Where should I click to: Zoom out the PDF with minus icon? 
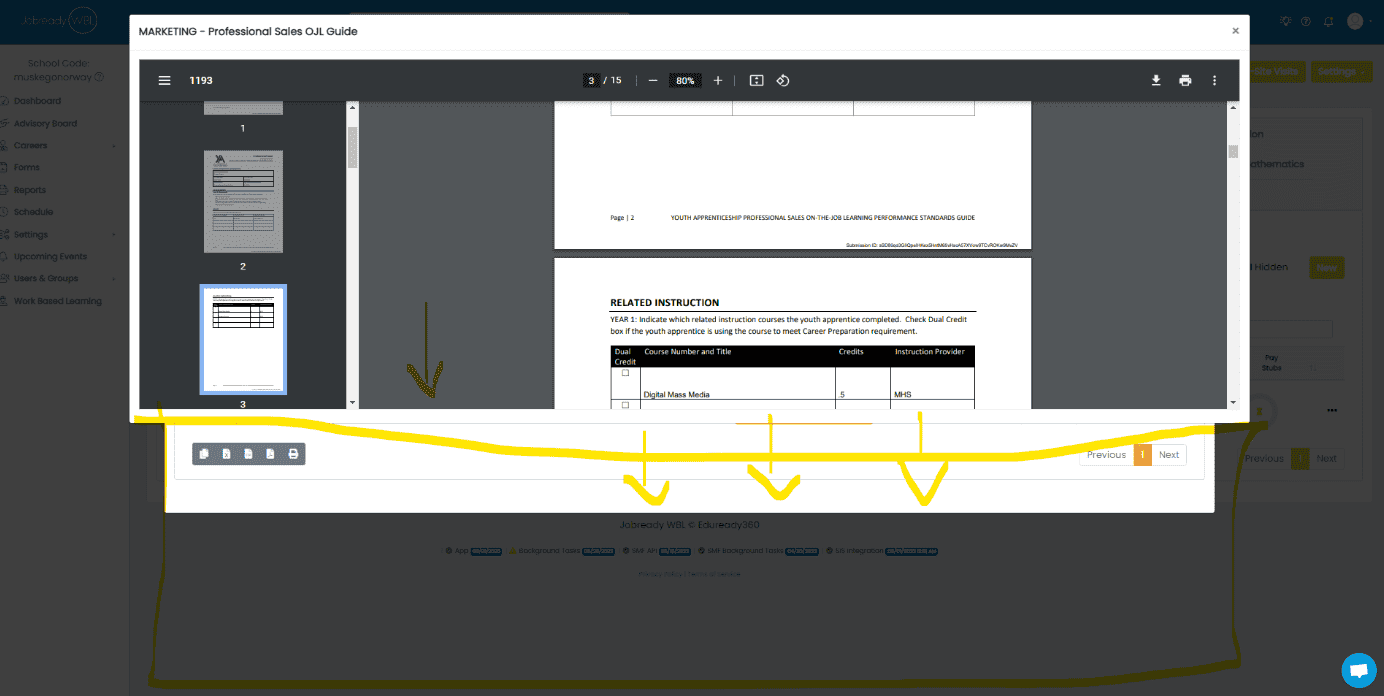[x=653, y=81]
